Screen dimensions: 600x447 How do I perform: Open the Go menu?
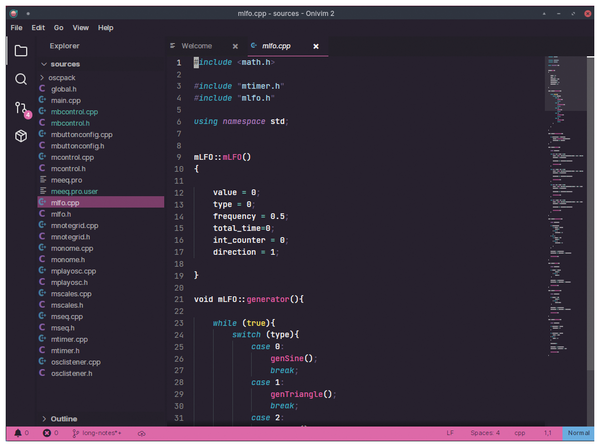[59, 28]
